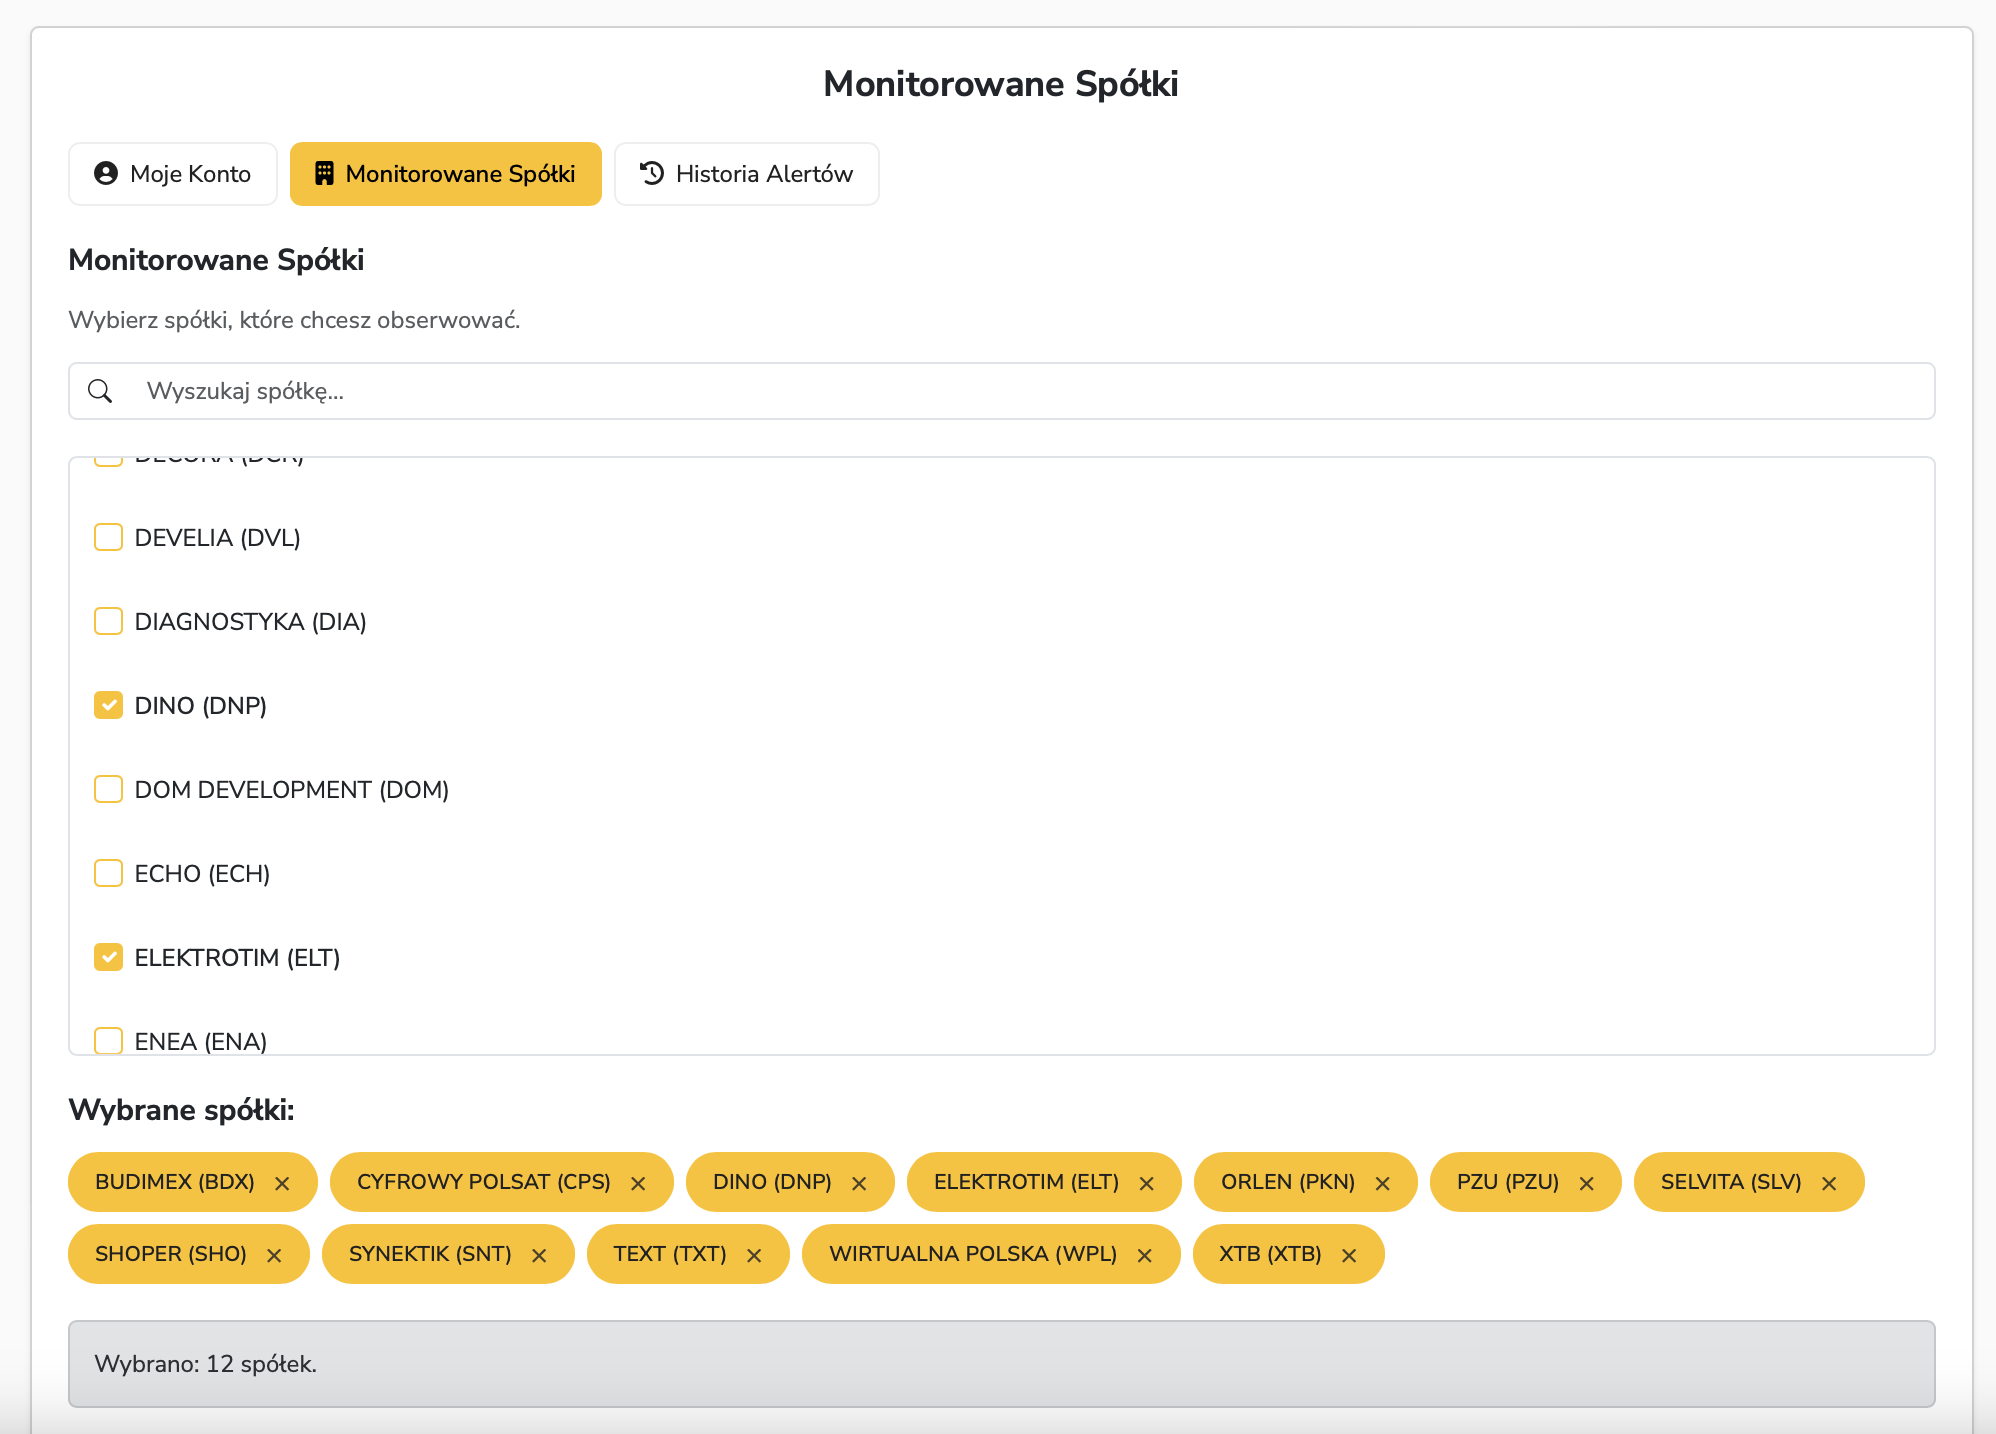Click the CYFROWY POLSAT (CPS) chip label
Image resolution: width=1996 pixels, height=1434 pixels.
point(484,1182)
